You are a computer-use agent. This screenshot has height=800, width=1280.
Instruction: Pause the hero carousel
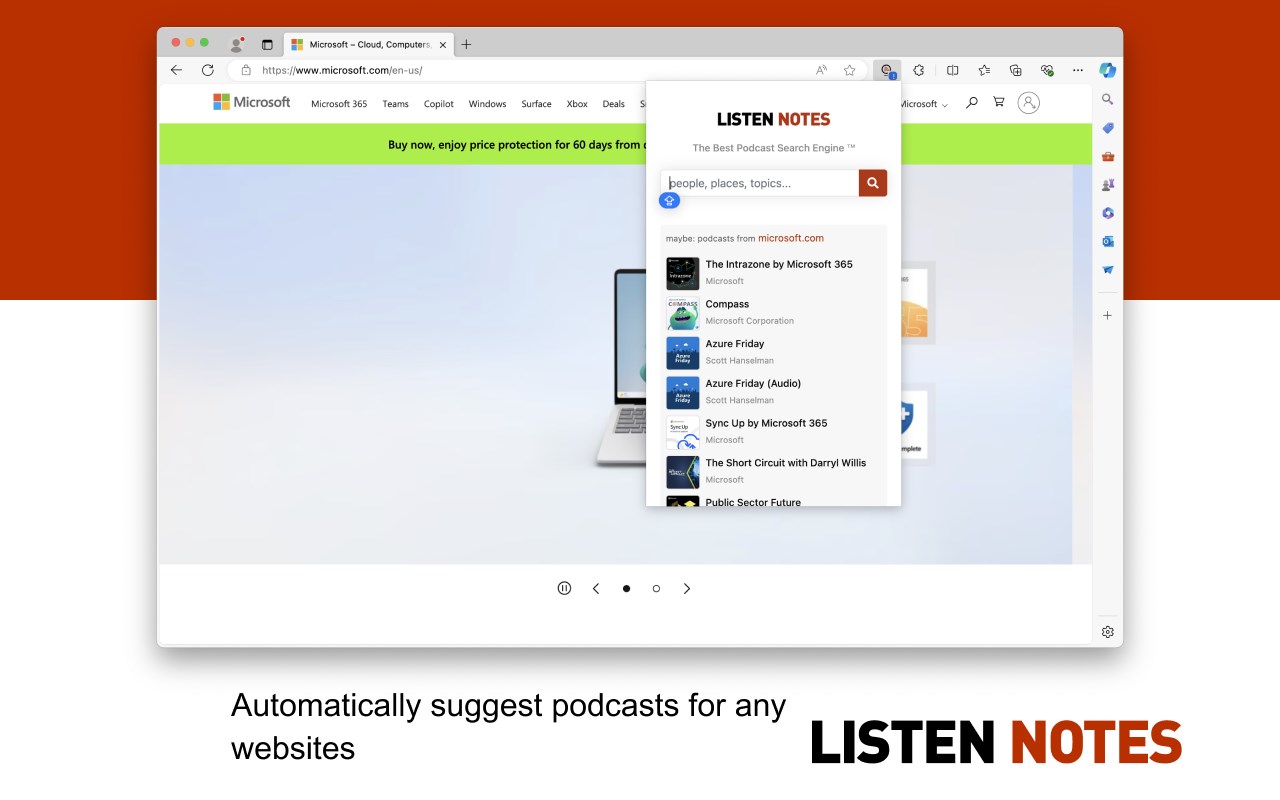tap(564, 588)
